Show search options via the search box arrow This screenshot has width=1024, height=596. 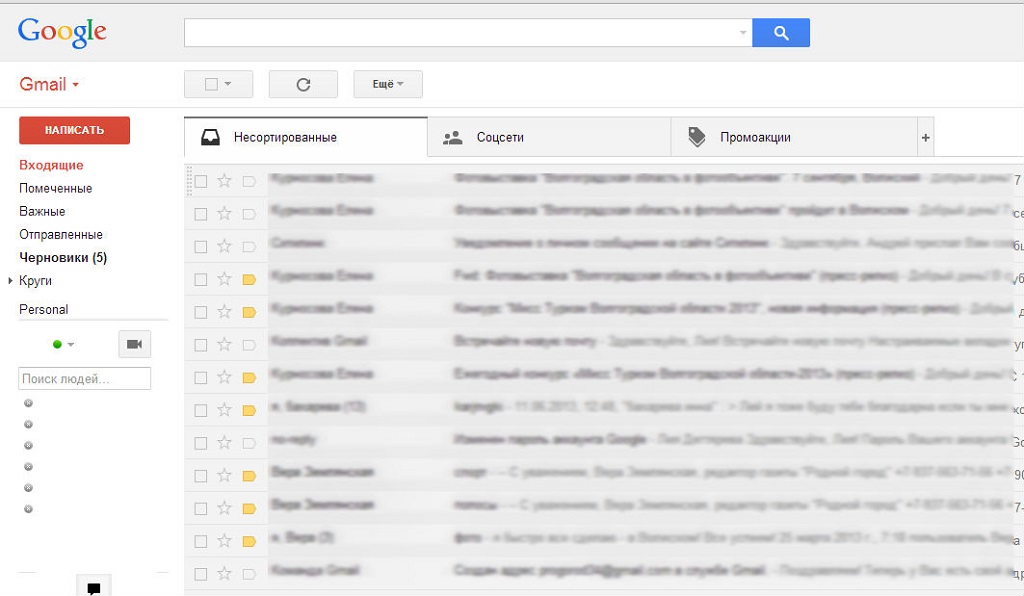tap(743, 33)
